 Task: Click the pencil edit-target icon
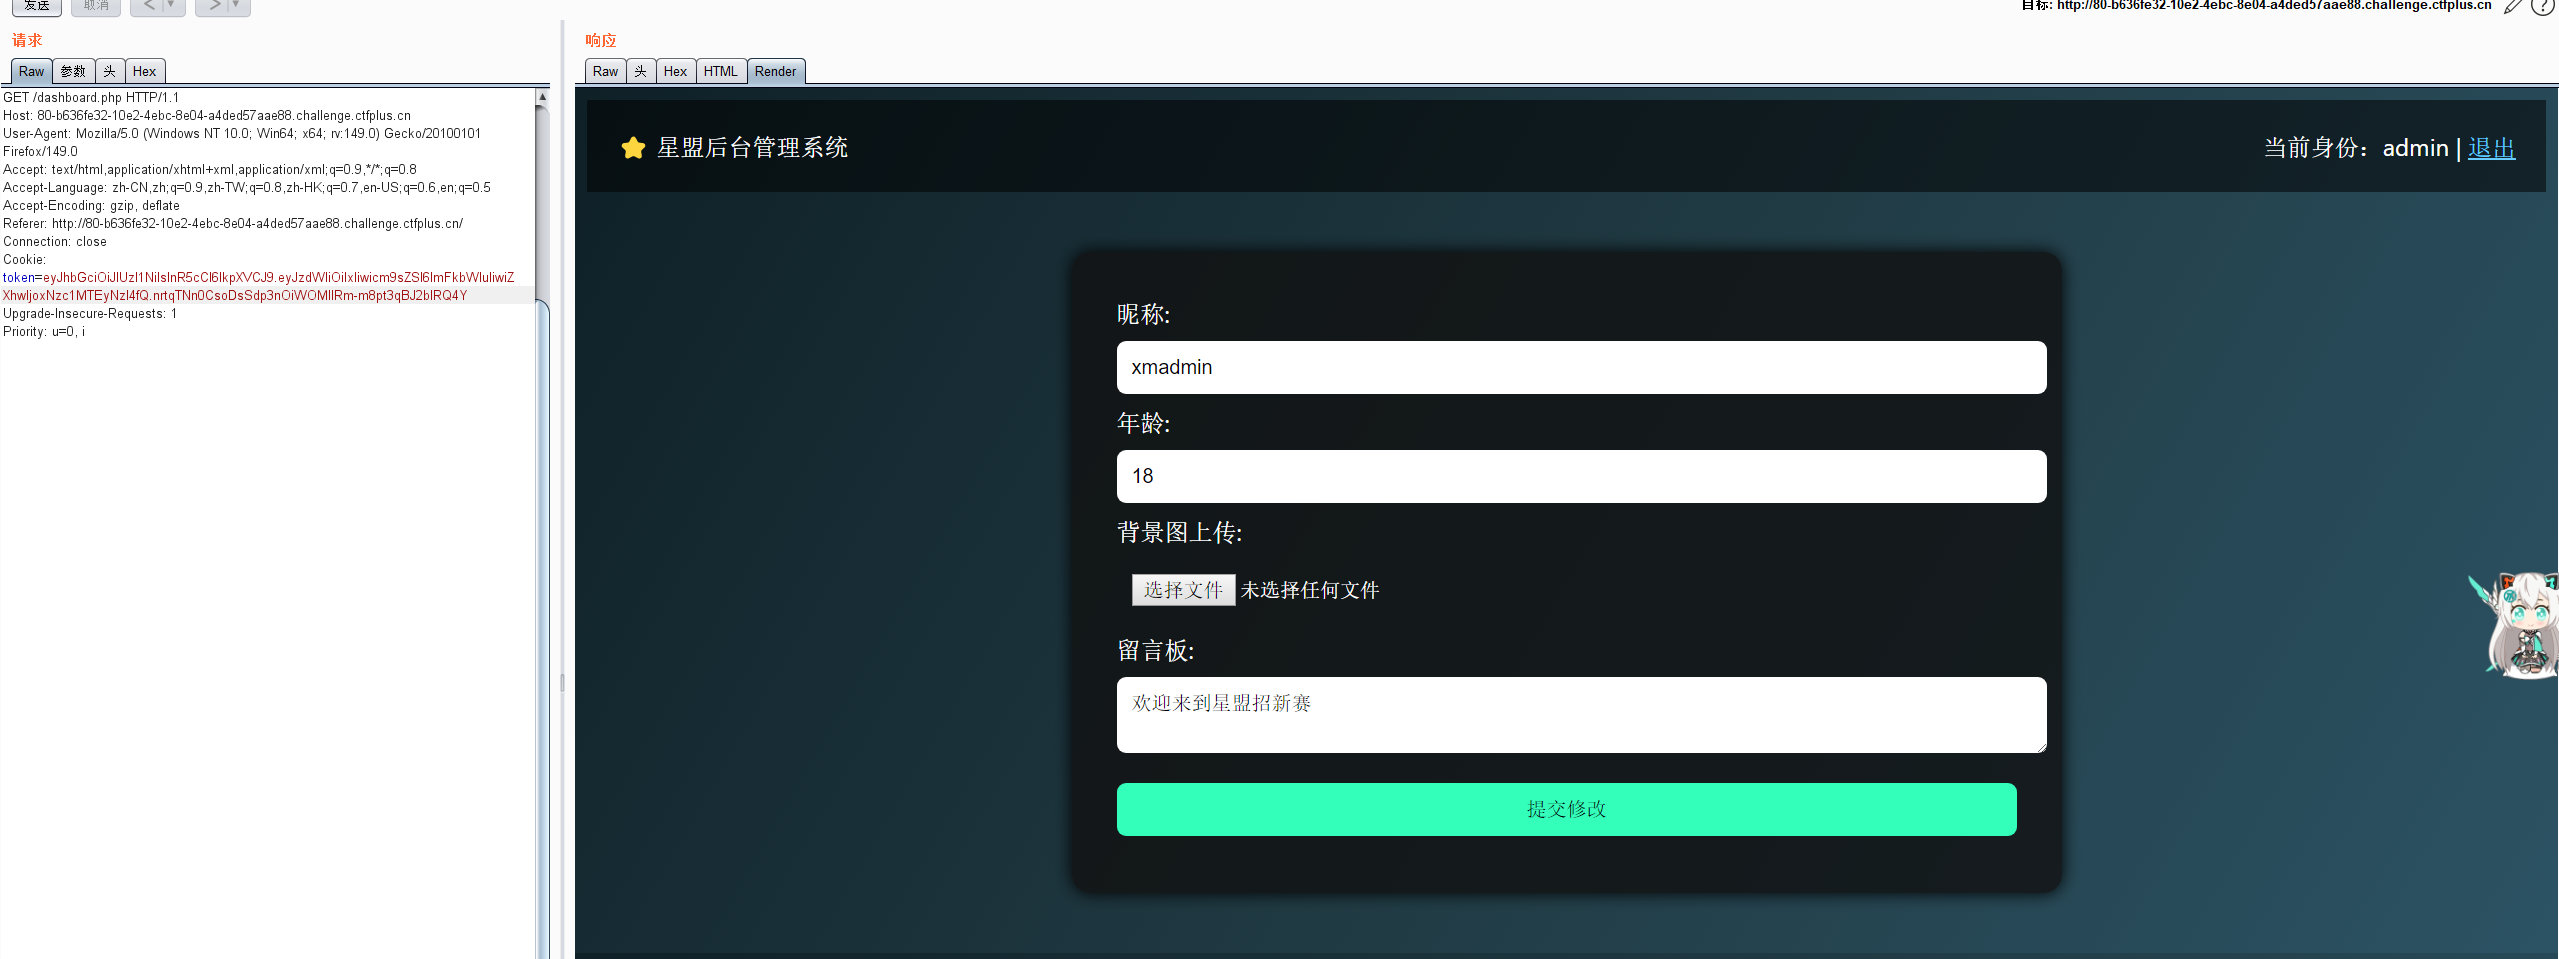point(2513,7)
